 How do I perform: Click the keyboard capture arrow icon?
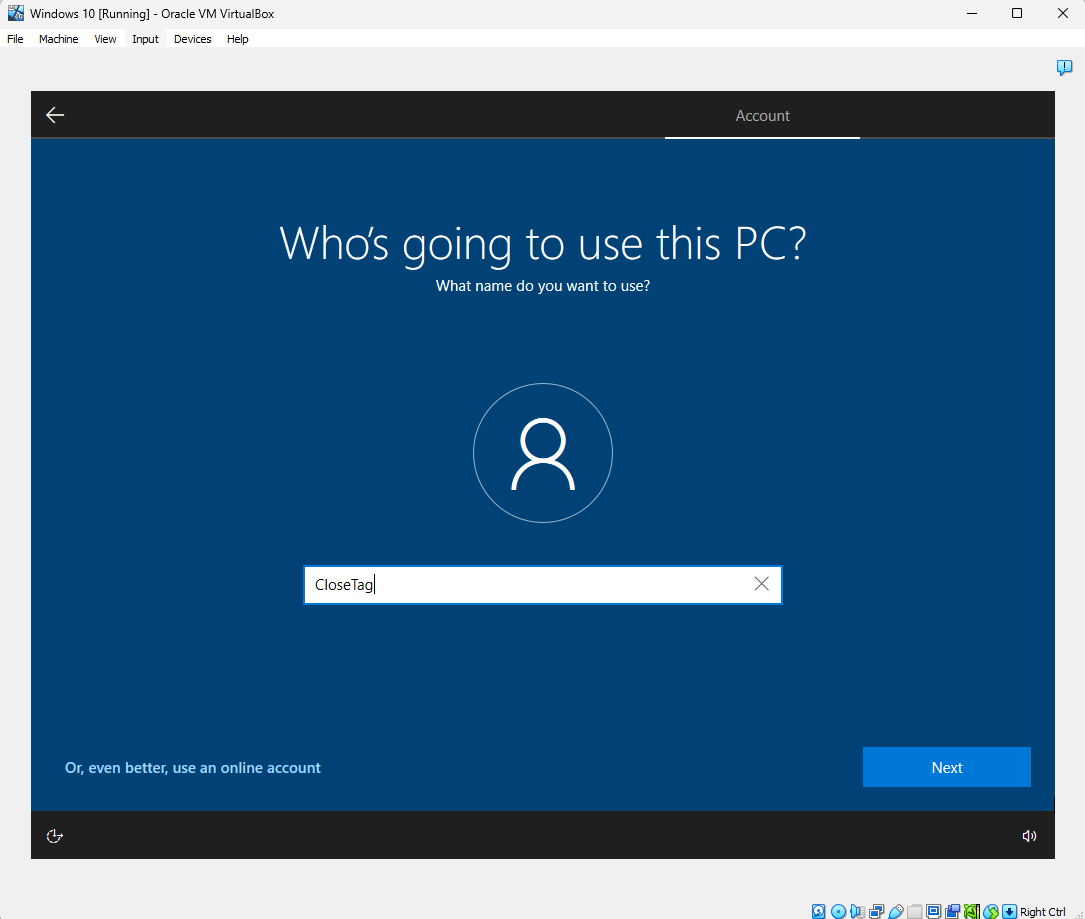[1010, 911]
